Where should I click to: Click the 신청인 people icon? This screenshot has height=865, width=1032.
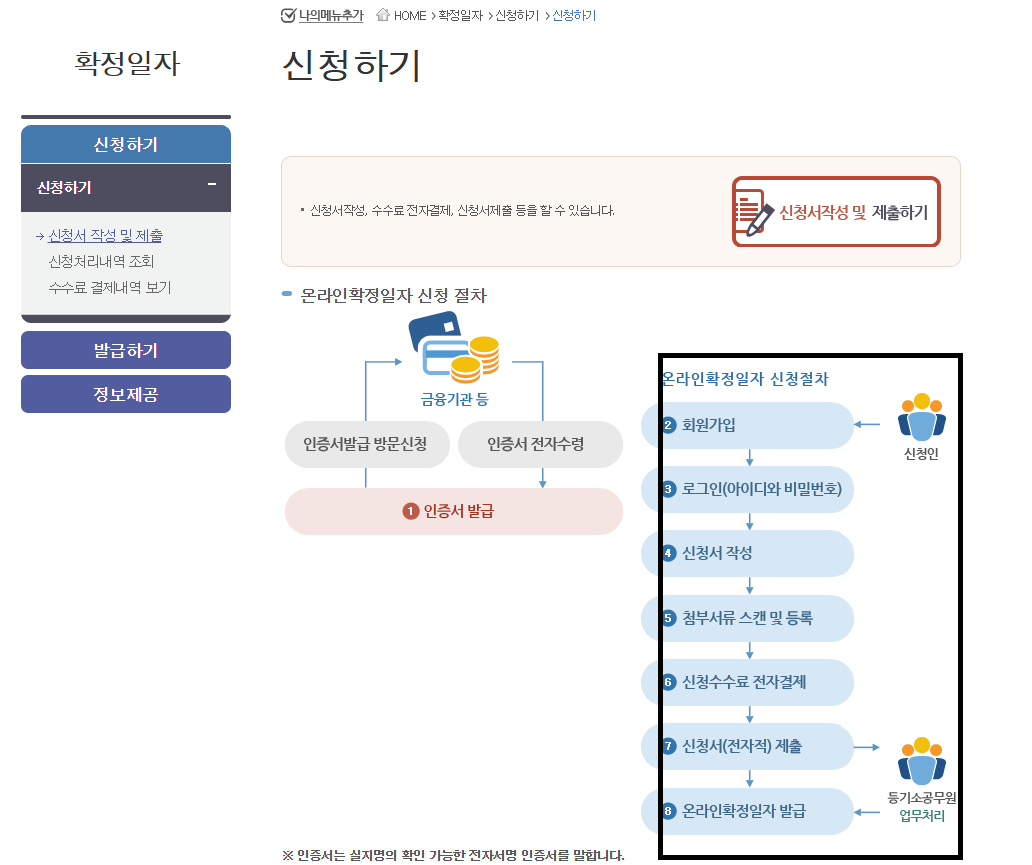[x=921, y=417]
